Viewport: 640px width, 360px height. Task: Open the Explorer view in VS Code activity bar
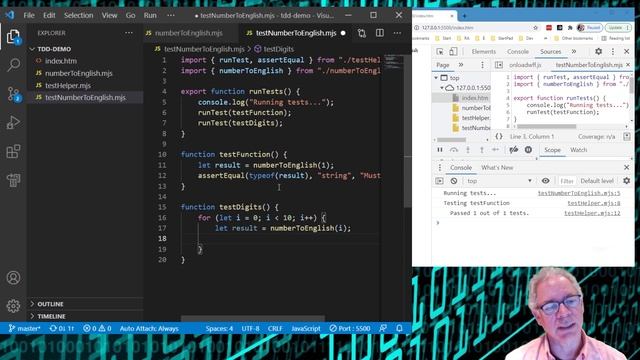pos(13,37)
